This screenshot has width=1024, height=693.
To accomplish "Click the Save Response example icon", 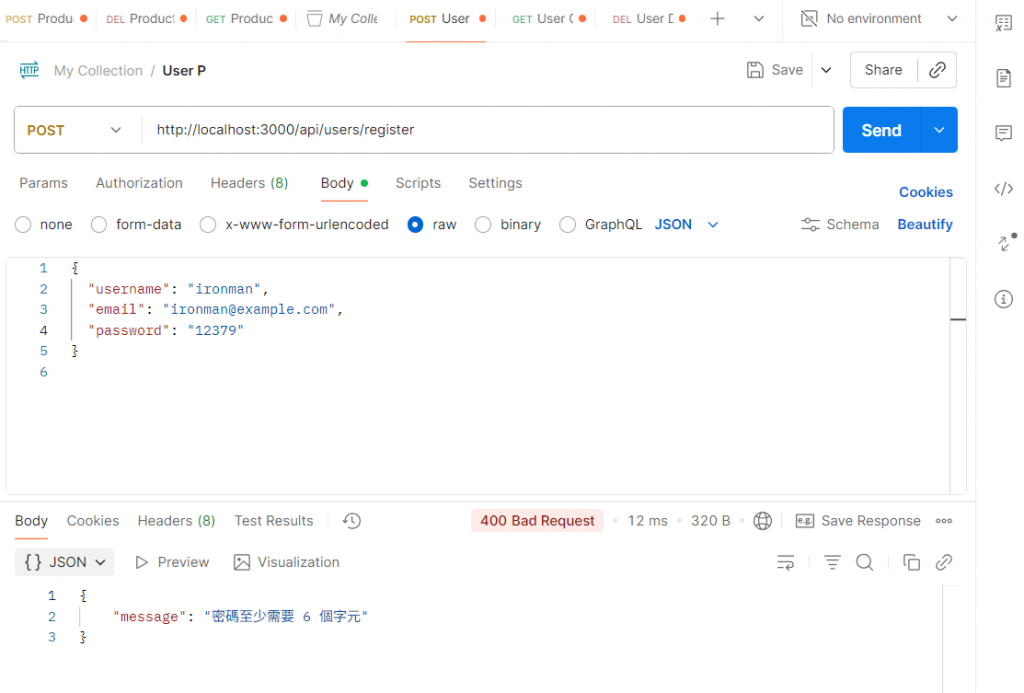I will coord(805,521).
